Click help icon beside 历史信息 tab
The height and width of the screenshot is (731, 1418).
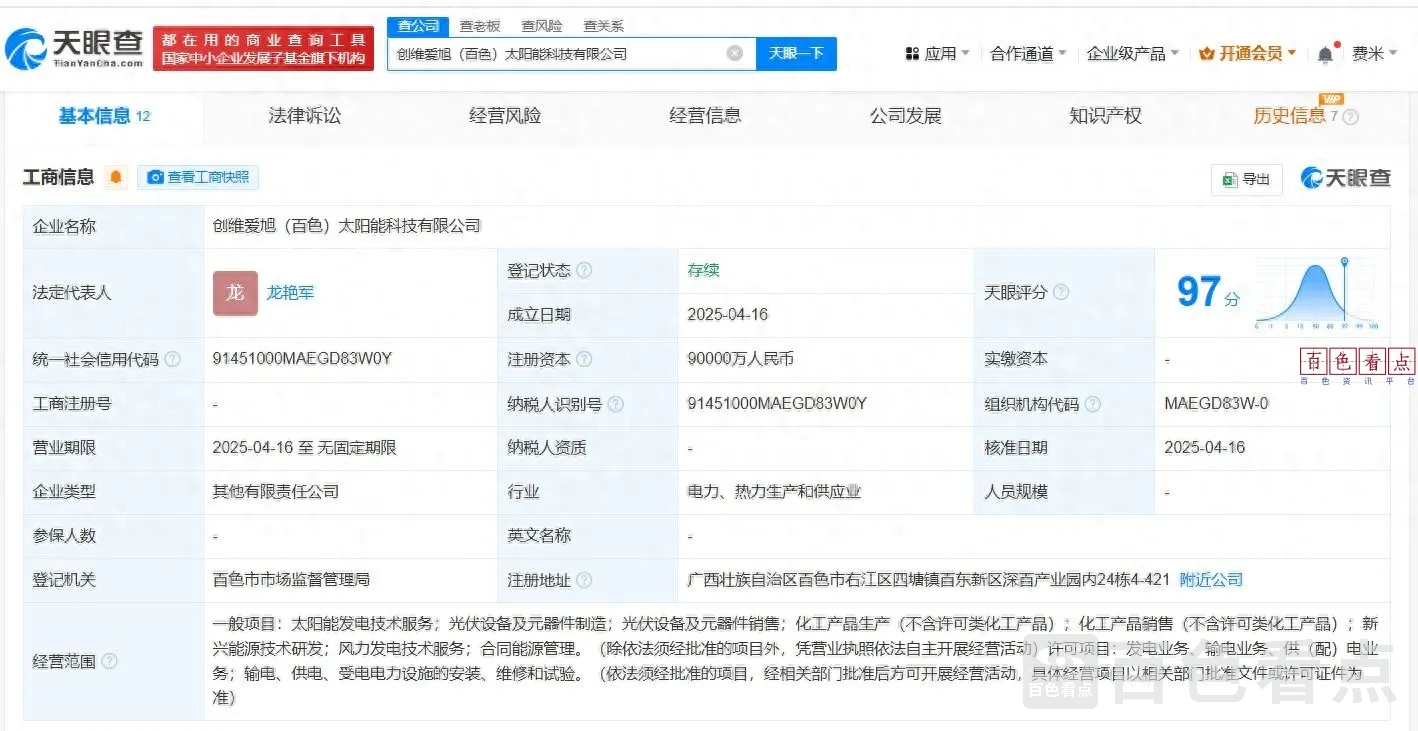[1351, 117]
